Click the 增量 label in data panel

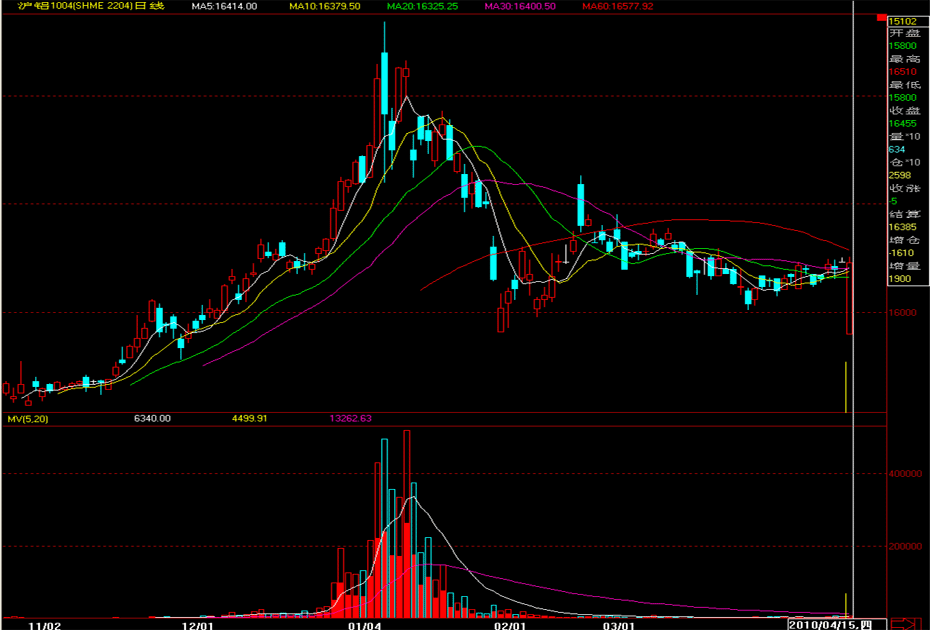tap(904, 266)
